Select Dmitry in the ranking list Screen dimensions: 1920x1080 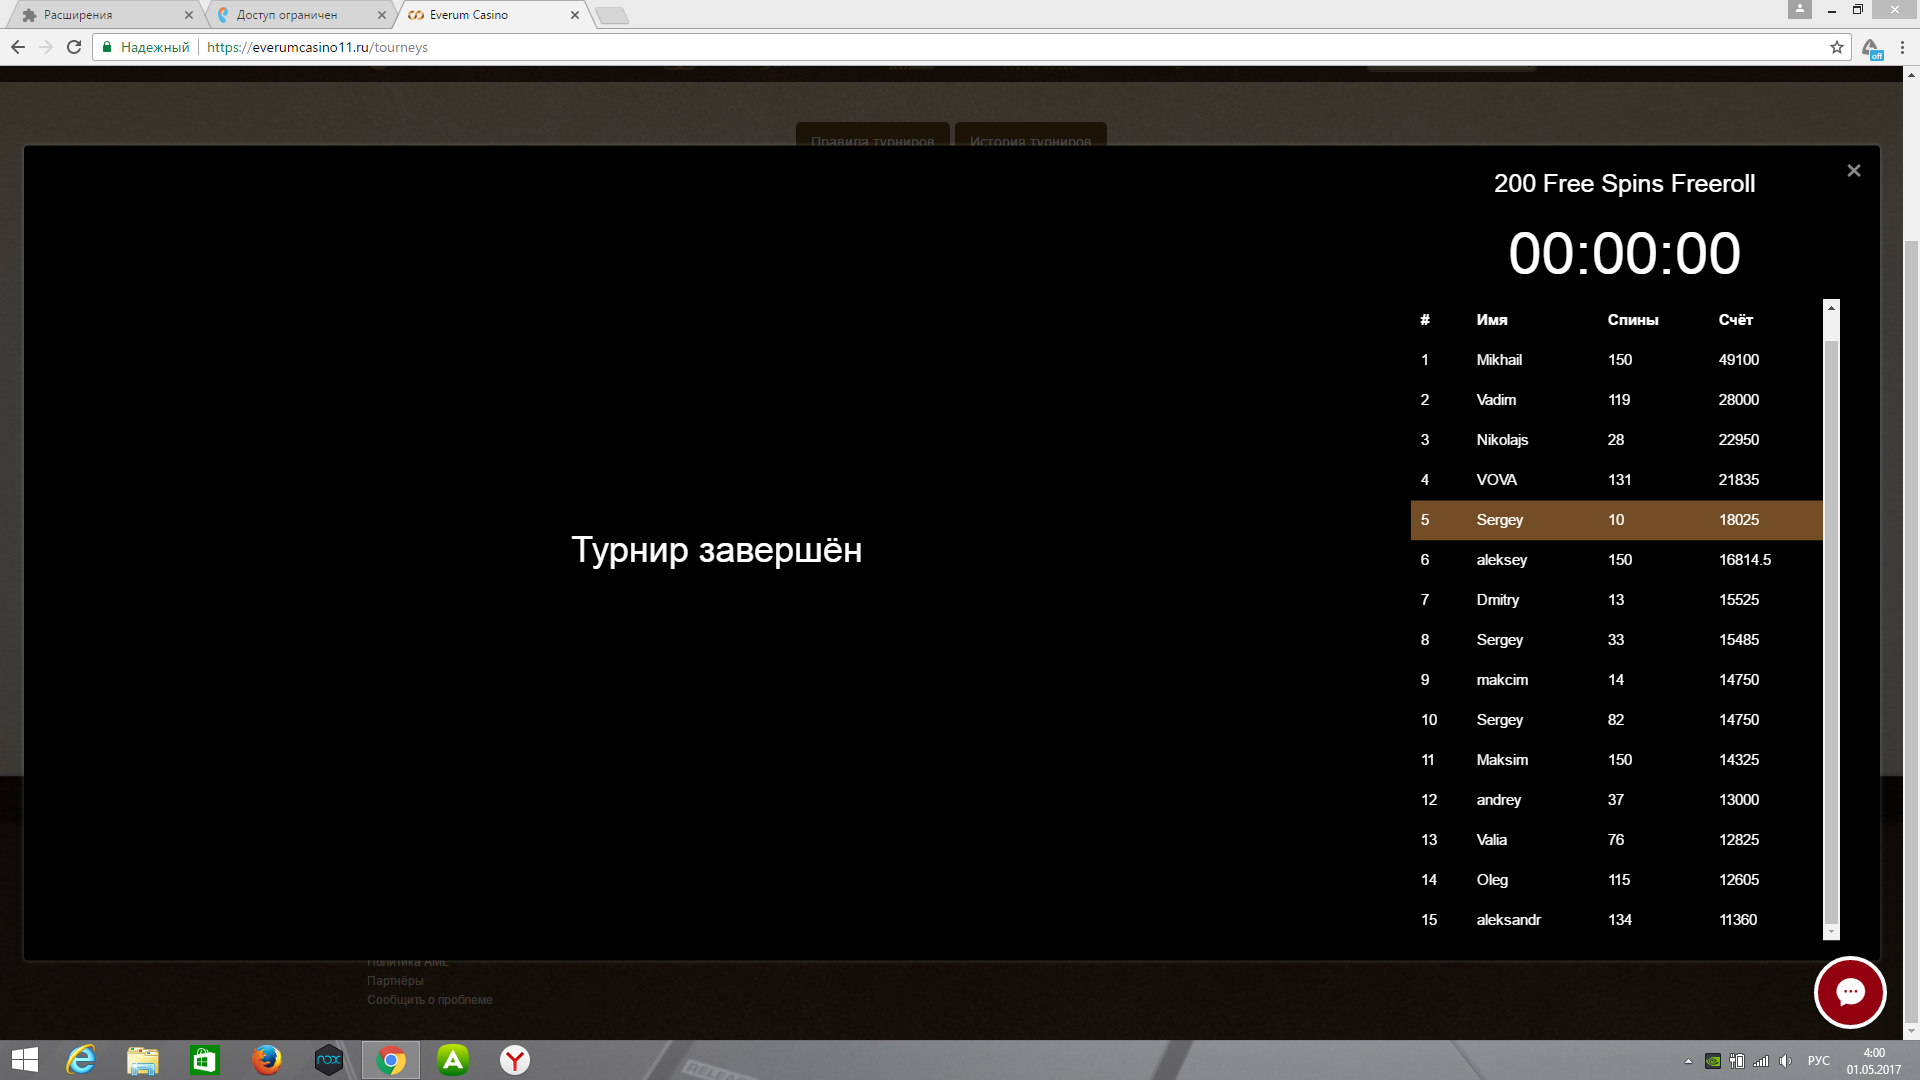[1497, 600]
